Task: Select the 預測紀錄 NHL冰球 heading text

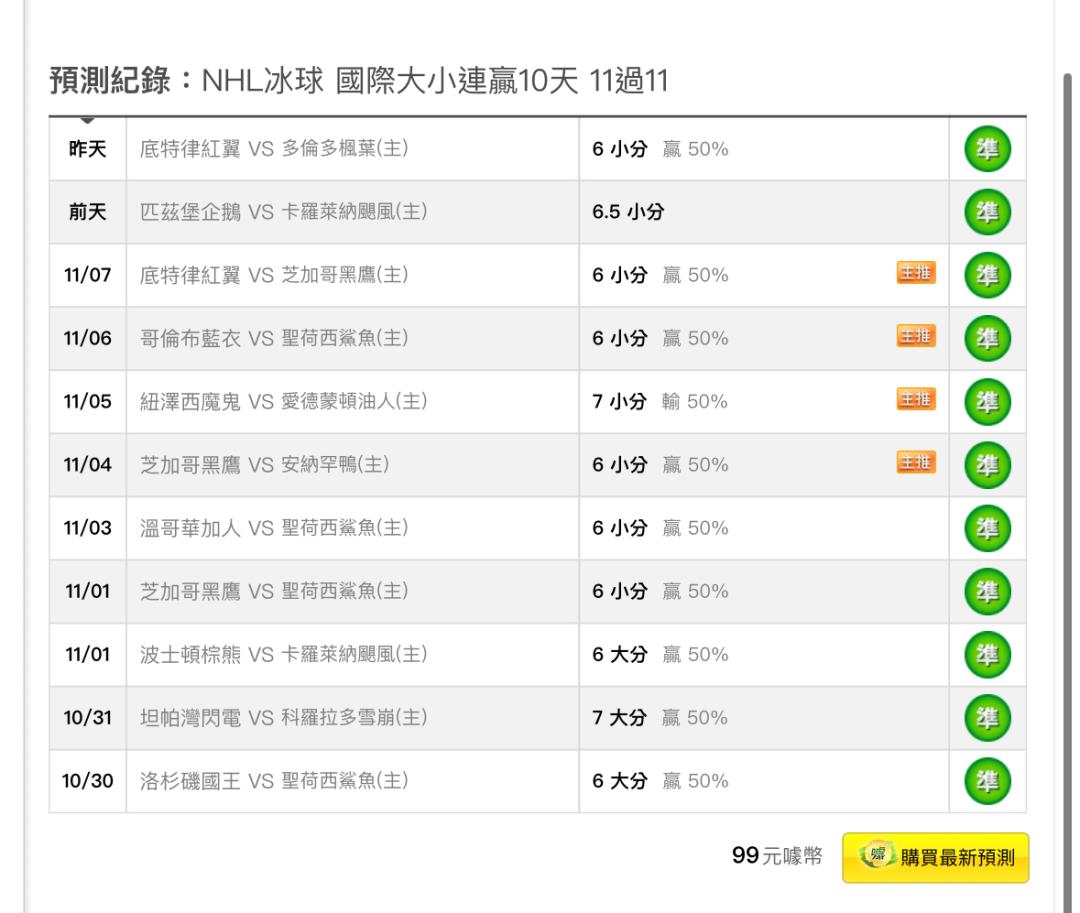Action: (x=358, y=81)
